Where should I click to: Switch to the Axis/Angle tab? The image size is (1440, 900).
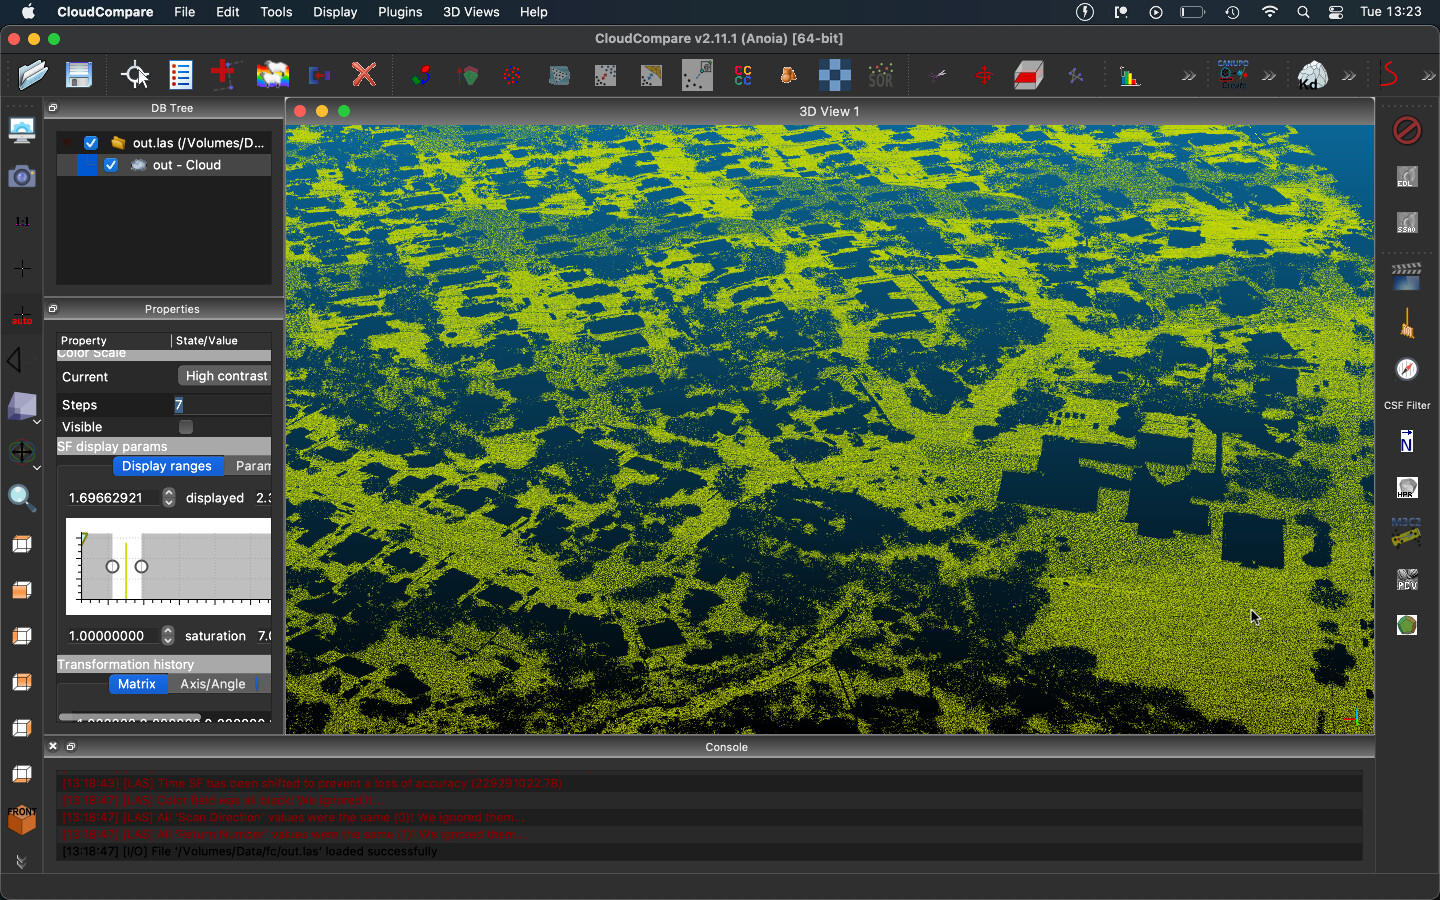[212, 684]
